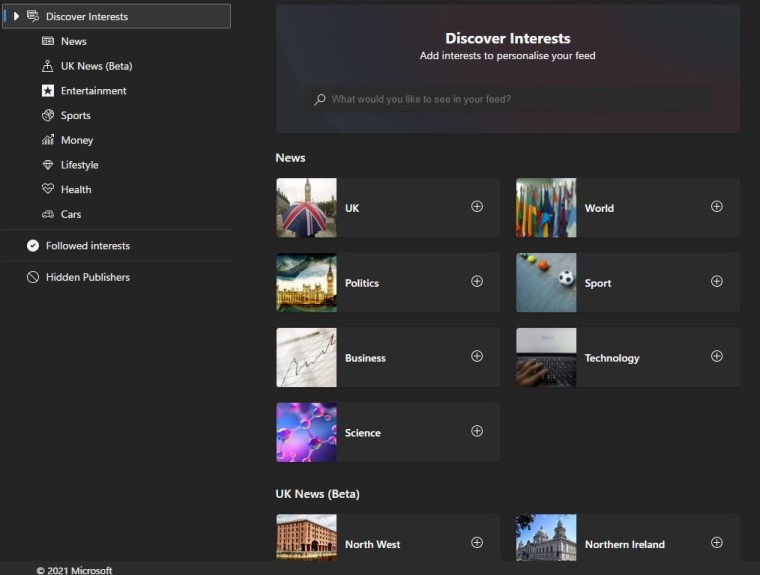The height and width of the screenshot is (575, 760).
Task: Click the Entertainment star icon
Action: tap(48, 91)
